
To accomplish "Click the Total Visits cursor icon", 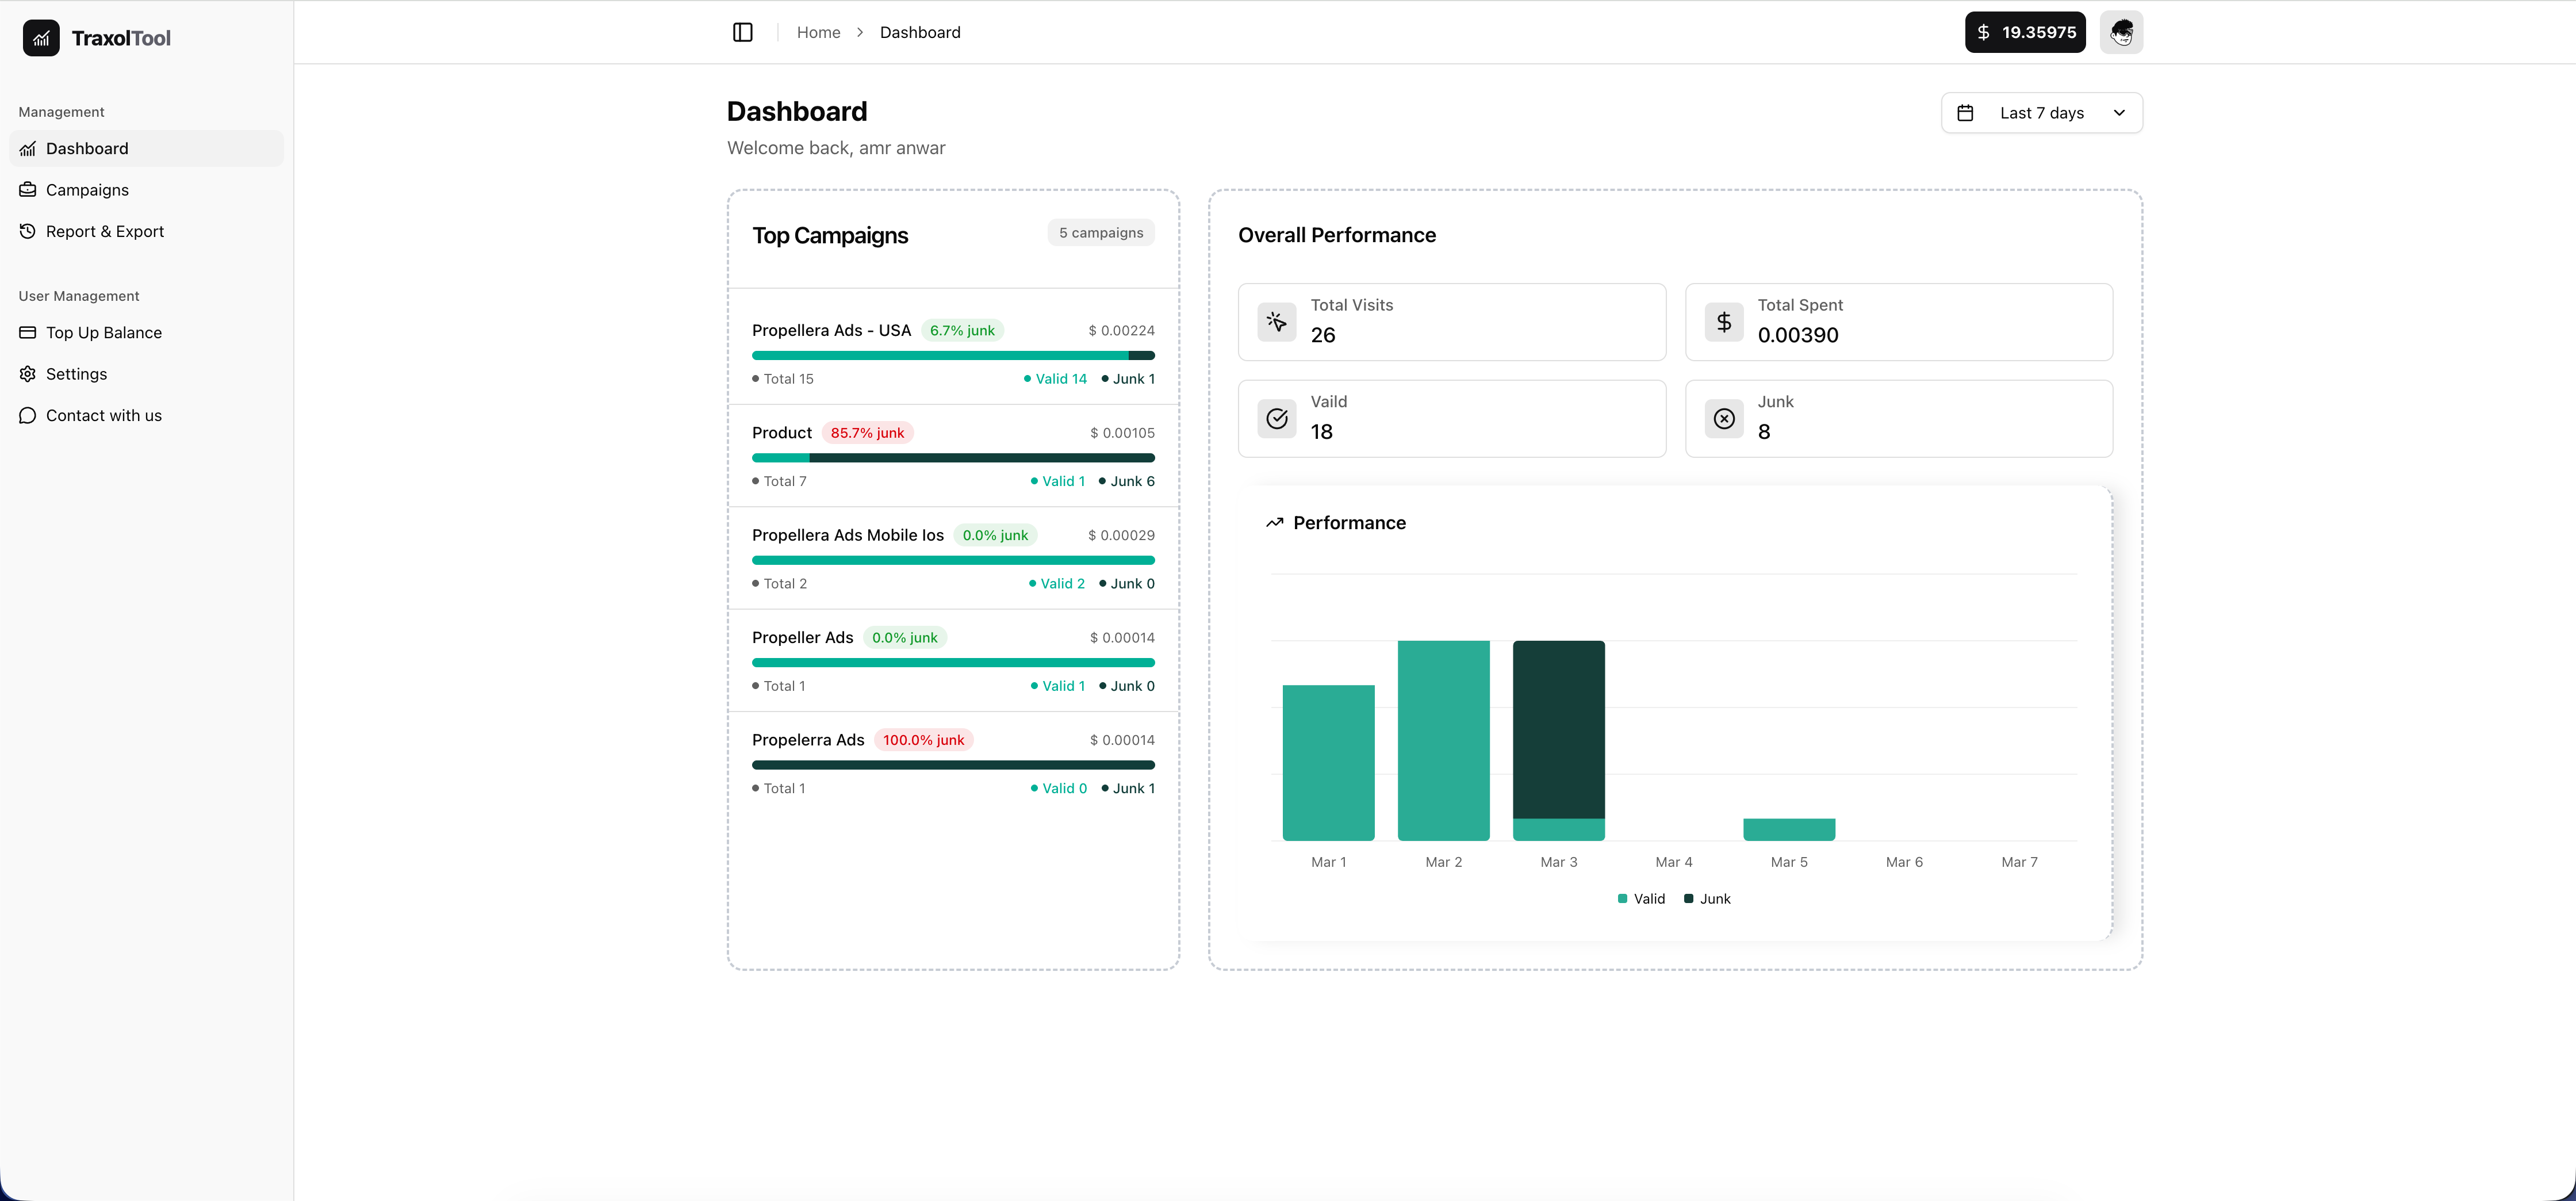I will 1276,321.
